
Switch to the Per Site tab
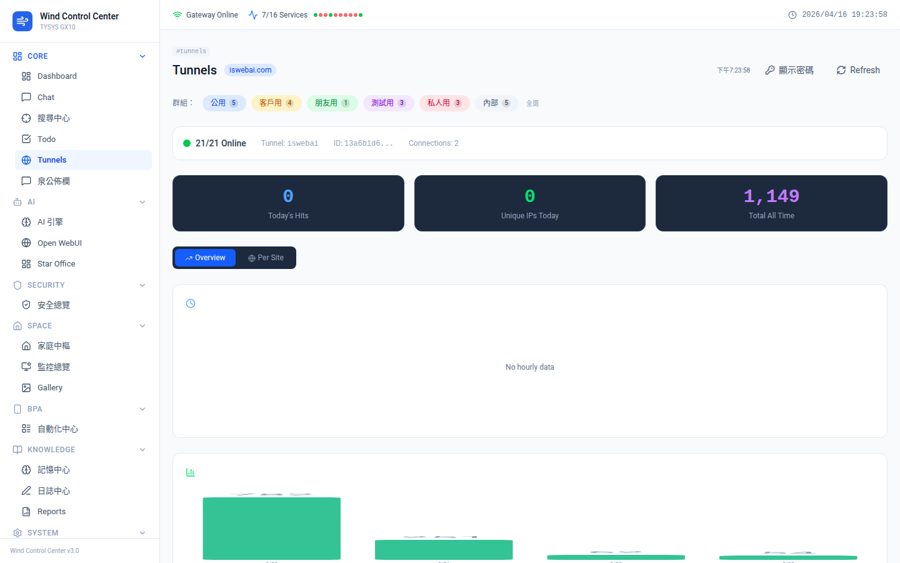266,258
